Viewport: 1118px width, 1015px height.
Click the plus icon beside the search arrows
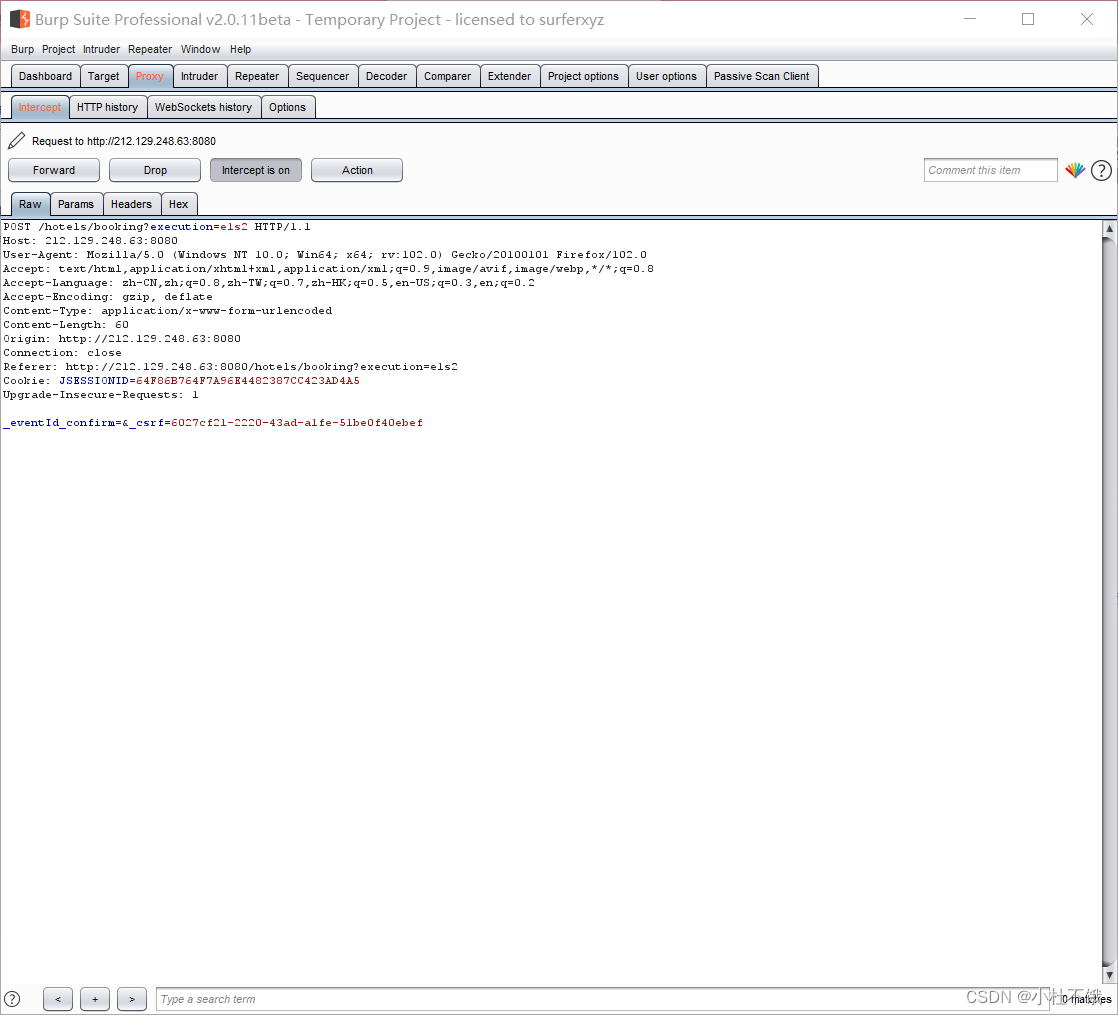[94, 998]
